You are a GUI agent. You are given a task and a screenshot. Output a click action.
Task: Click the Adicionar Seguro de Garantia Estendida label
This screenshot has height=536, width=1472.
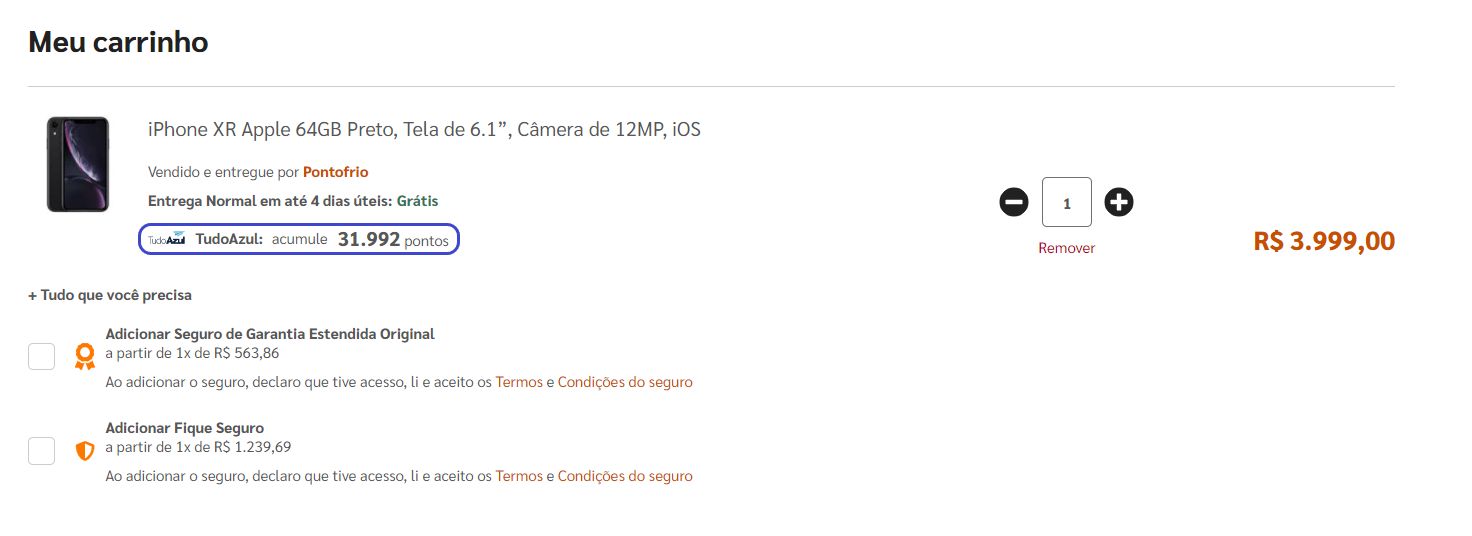(x=270, y=334)
